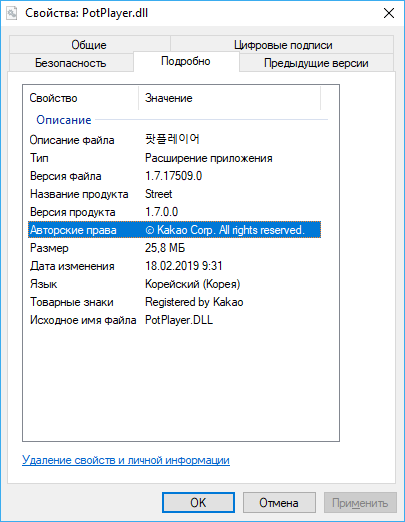Image resolution: width=405 pixels, height=522 pixels.
Task: Click the value Street
Action: coord(159,194)
